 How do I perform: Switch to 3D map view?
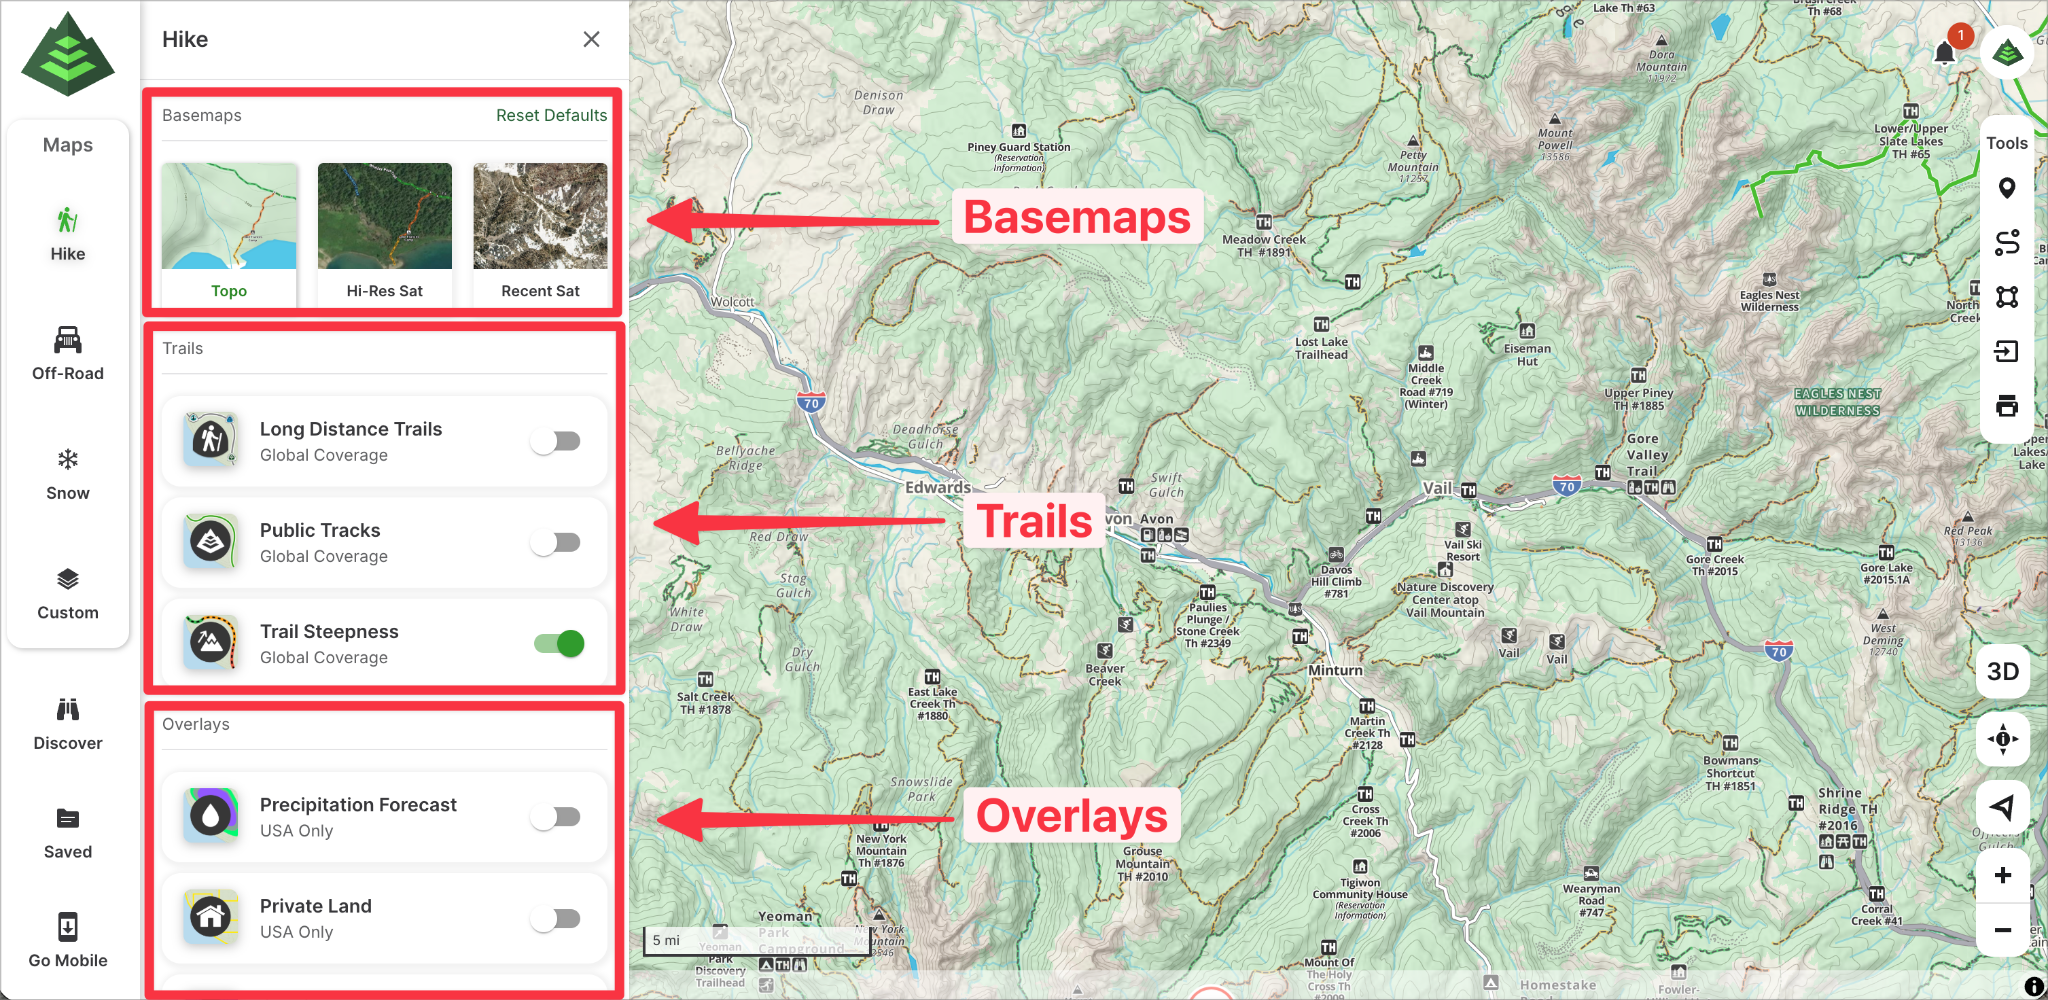(2002, 671)
